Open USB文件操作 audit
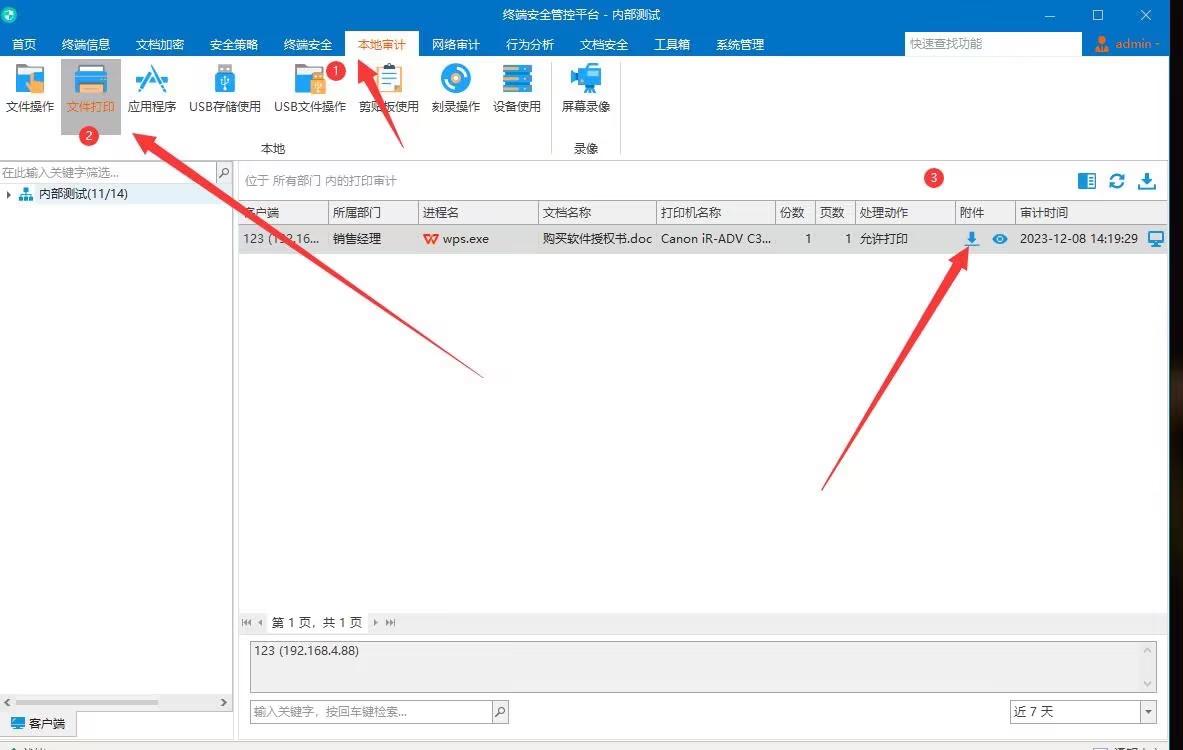 [x=310, y=90]
